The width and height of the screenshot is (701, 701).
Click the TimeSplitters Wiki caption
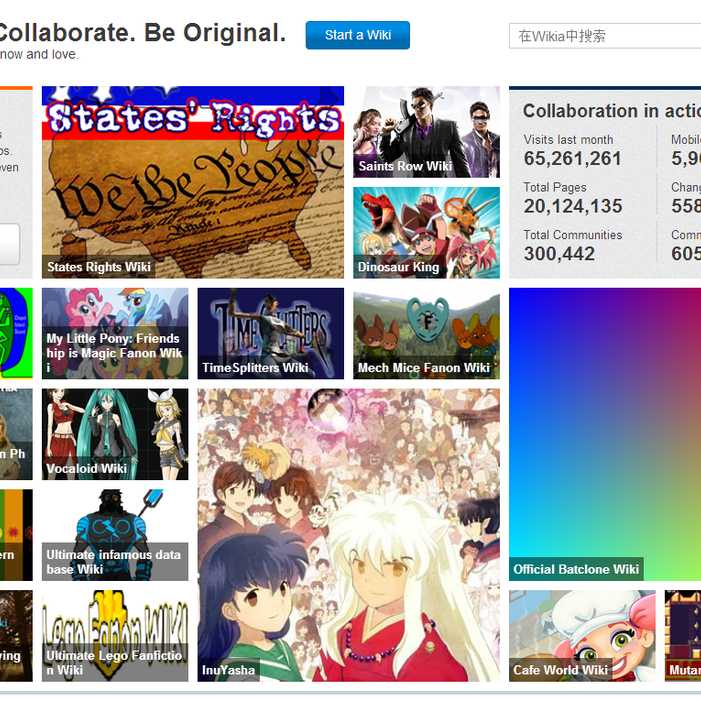coord(255,367)
